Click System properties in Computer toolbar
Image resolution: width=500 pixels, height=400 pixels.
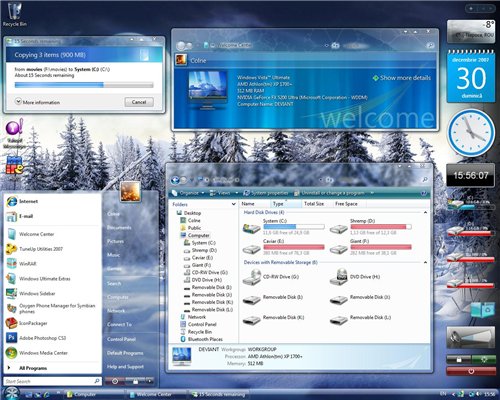pos(266,193)
